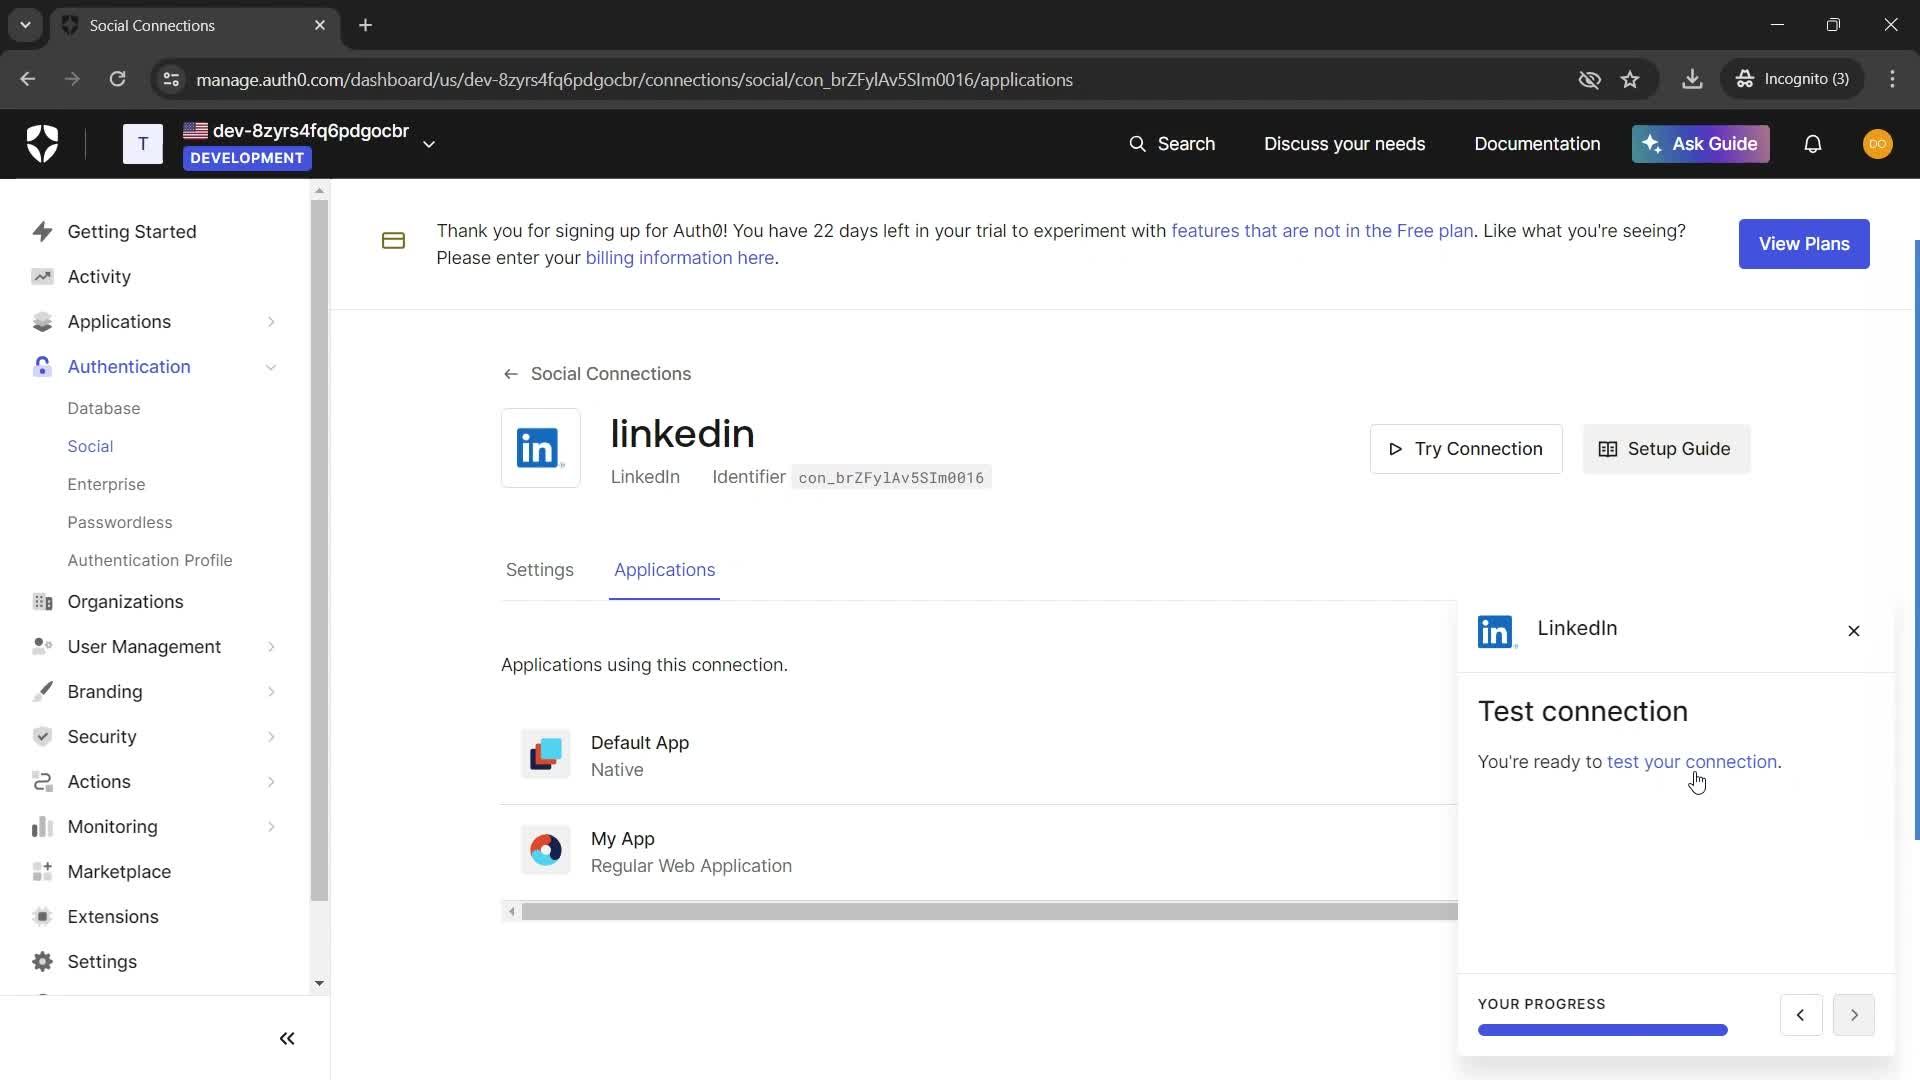The width and height of the screenshot is (1920, 1080).
Task: Open browser downloads
Action: coord(1692,79)
